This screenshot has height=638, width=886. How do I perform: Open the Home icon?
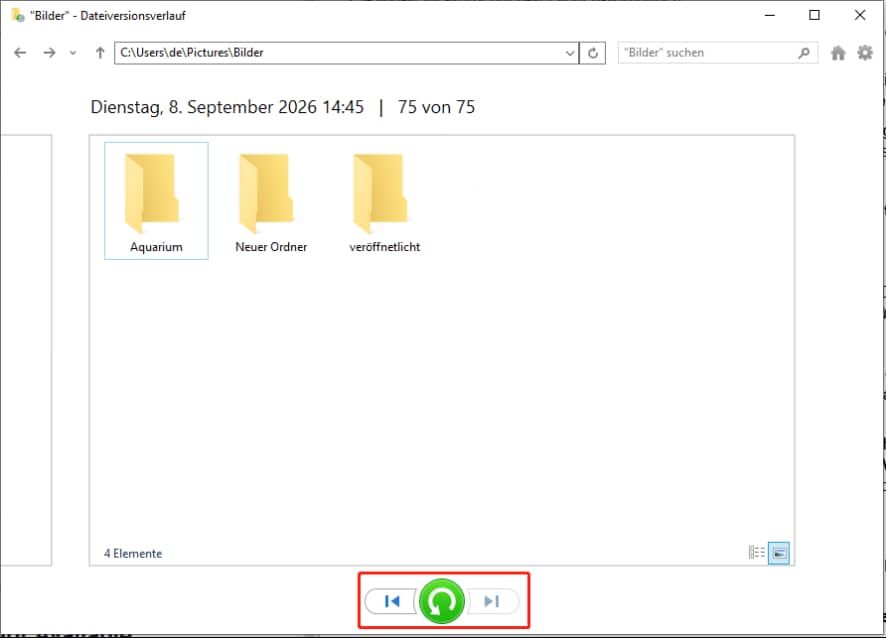coord(838,53)
